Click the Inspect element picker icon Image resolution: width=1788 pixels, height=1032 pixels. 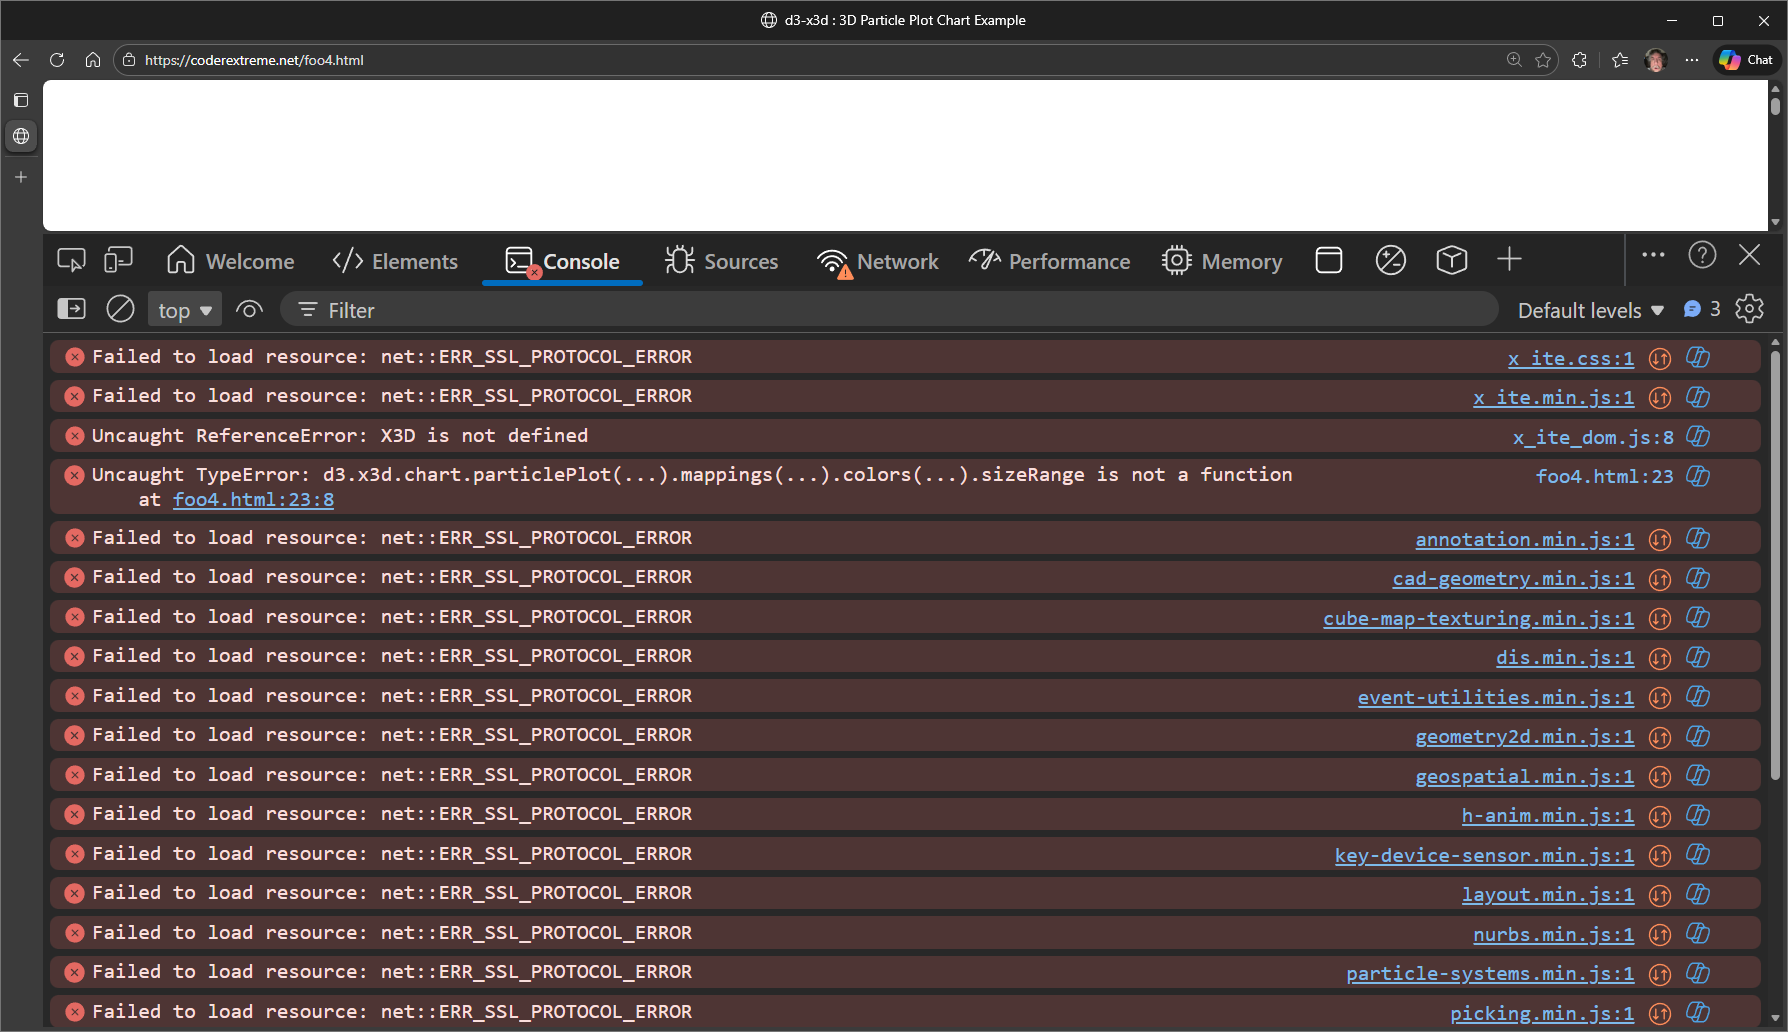(71, 260)
